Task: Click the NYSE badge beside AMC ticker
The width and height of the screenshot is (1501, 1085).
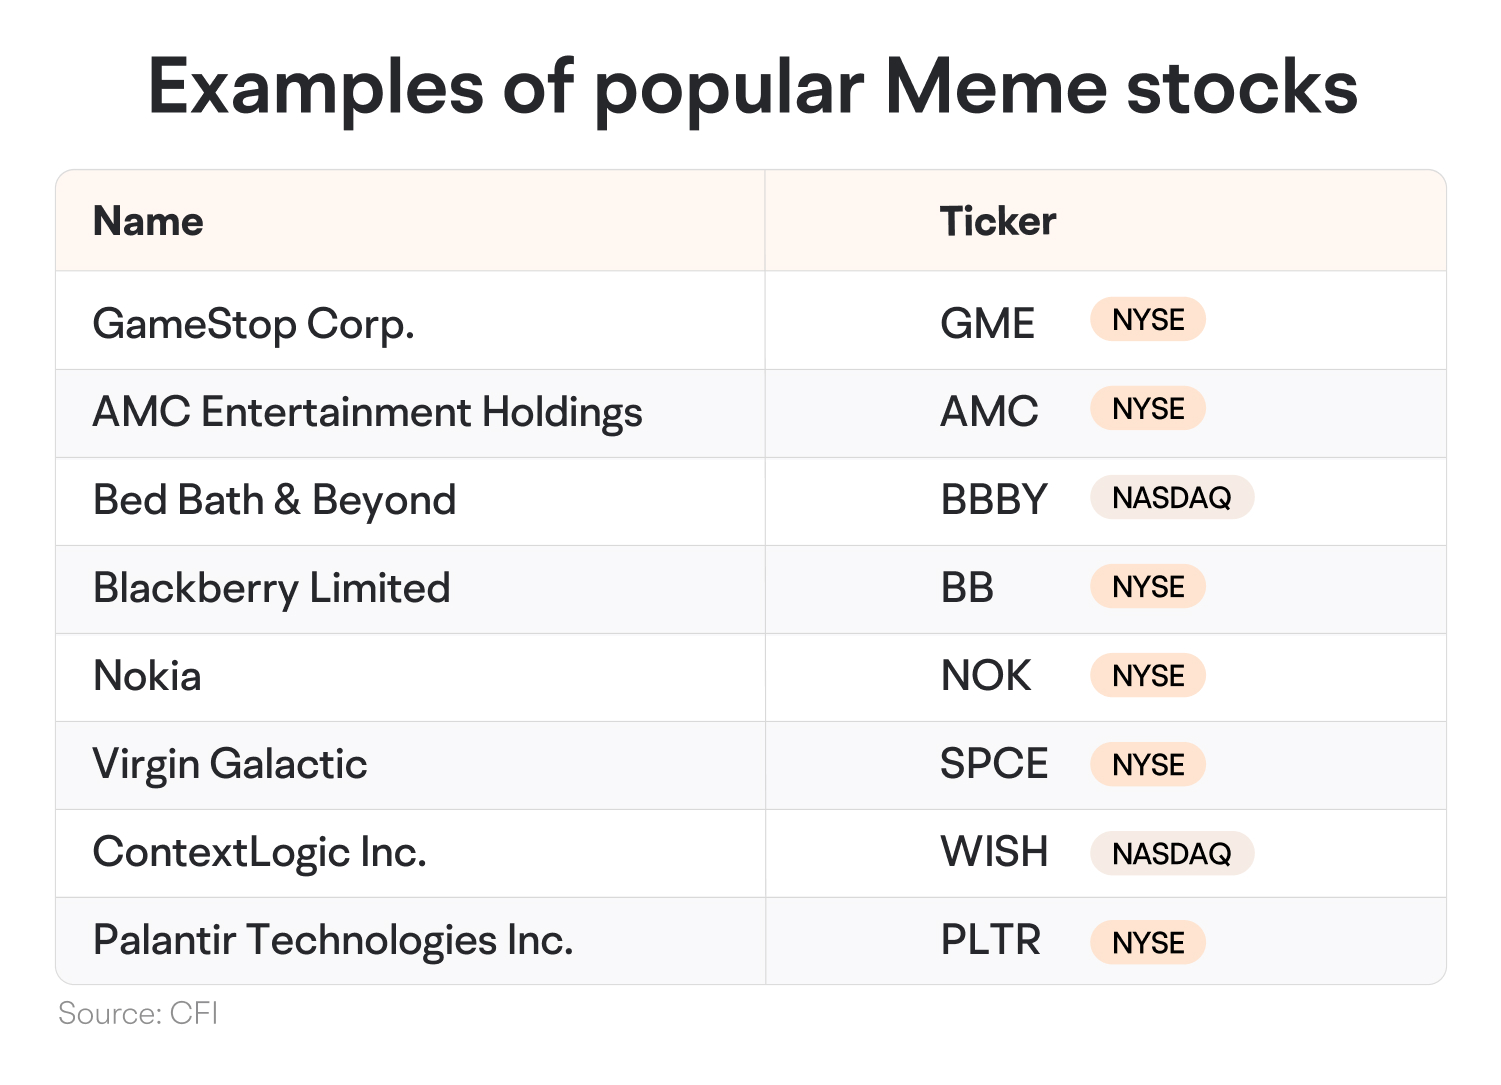Action: click(x=1147, y=409)
